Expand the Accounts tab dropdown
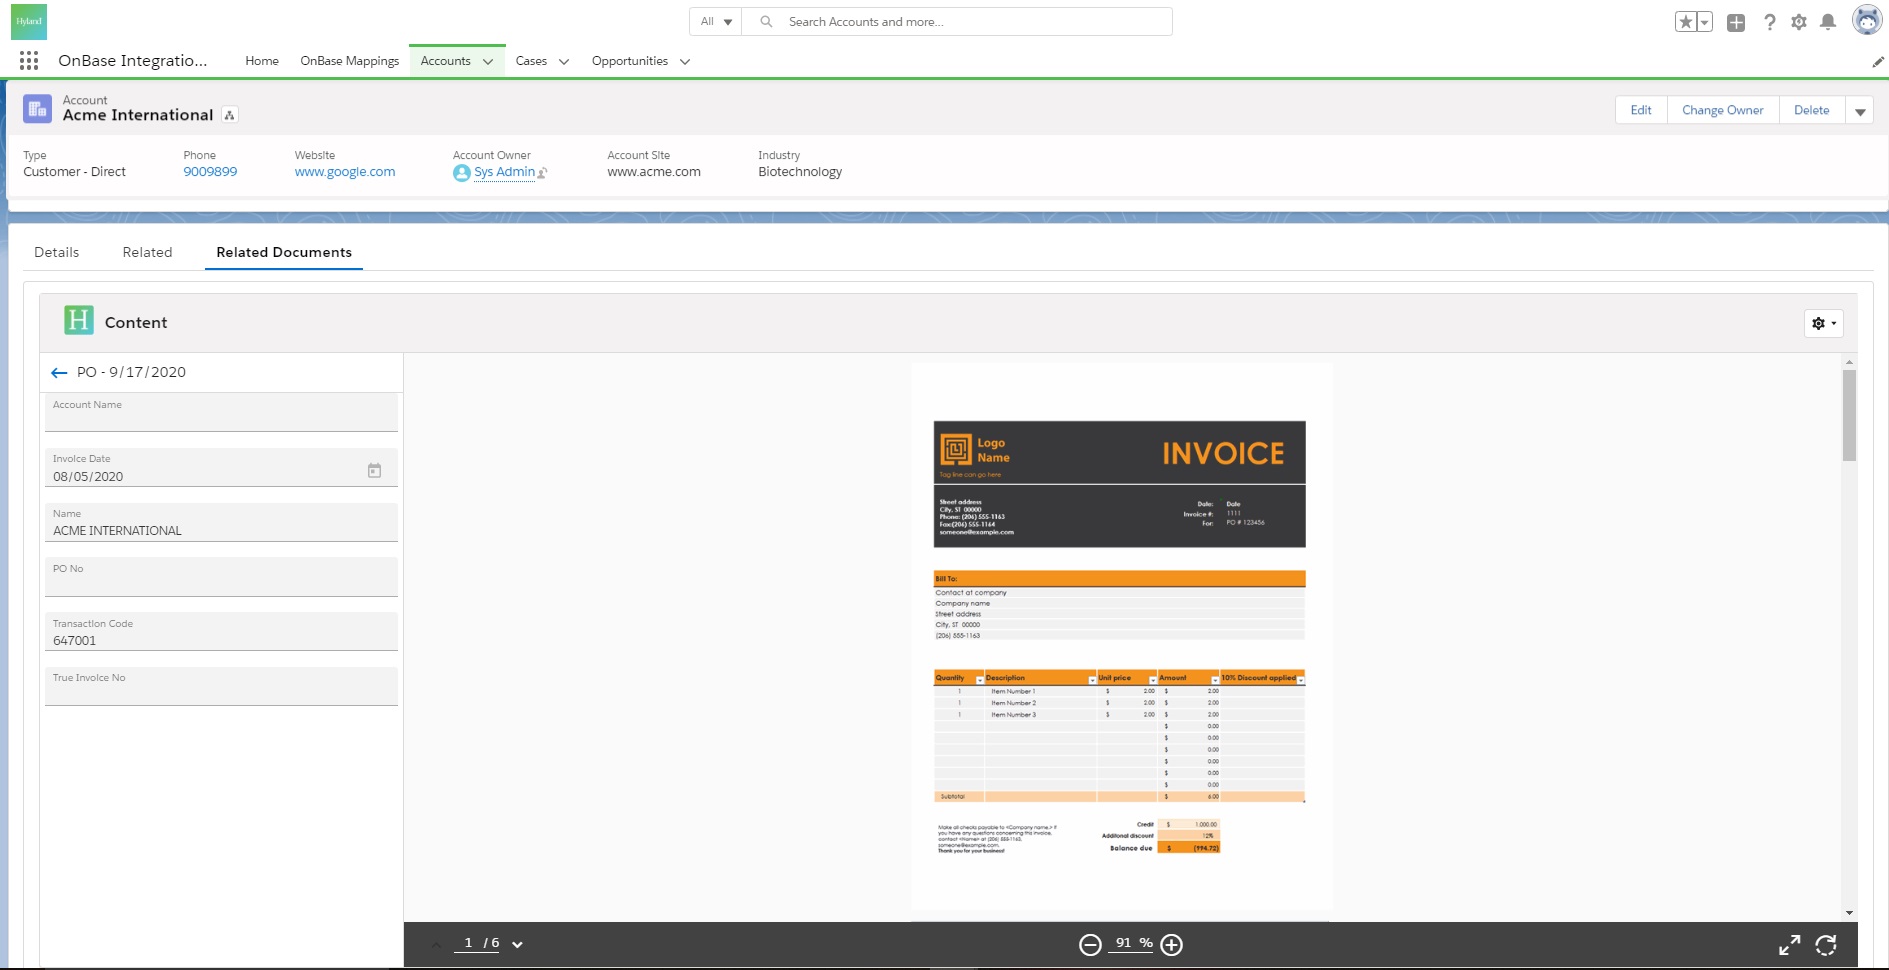1889x970 pixels. [488, 62]
